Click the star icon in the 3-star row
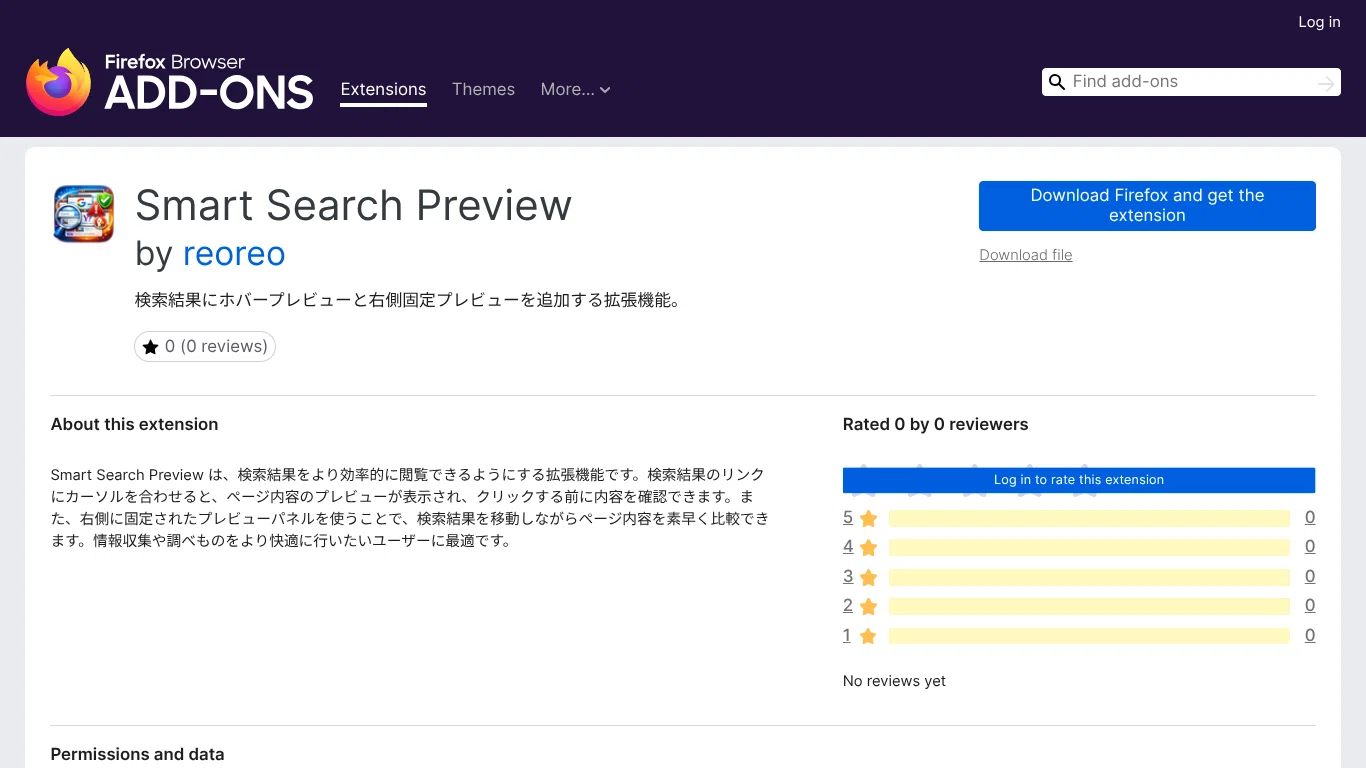Image resolution: width=1366 pixels, height=768 pixels. click(x=868, y=577)
